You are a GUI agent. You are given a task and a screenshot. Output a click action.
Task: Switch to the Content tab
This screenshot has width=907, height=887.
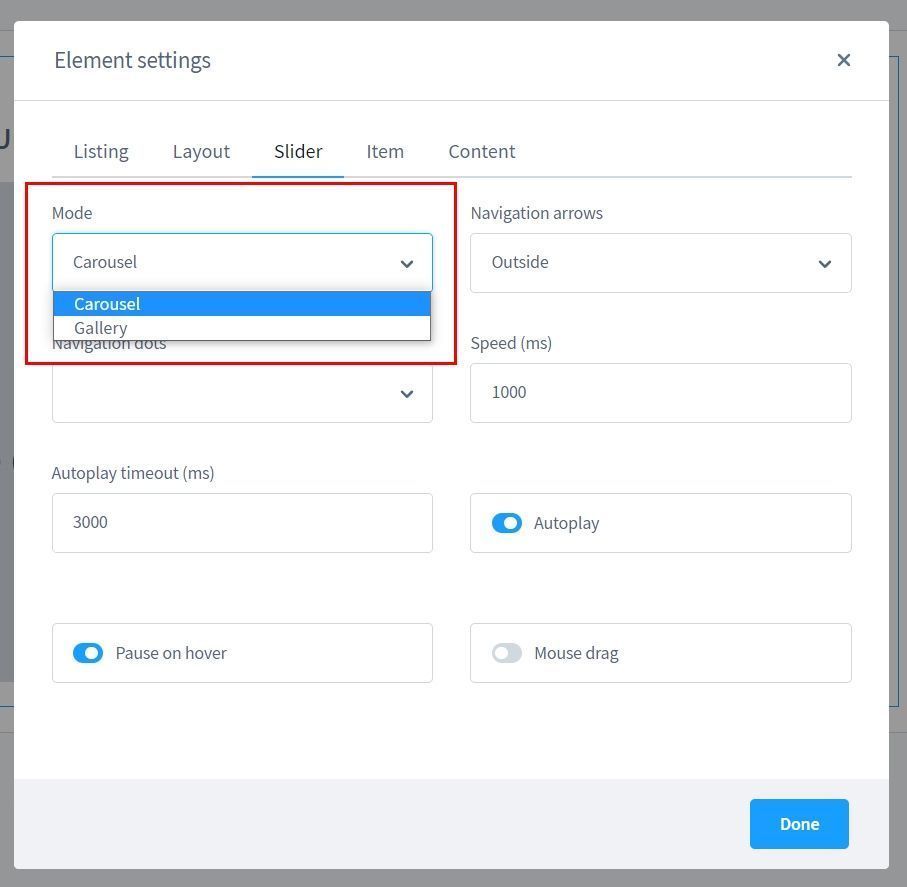482,152
